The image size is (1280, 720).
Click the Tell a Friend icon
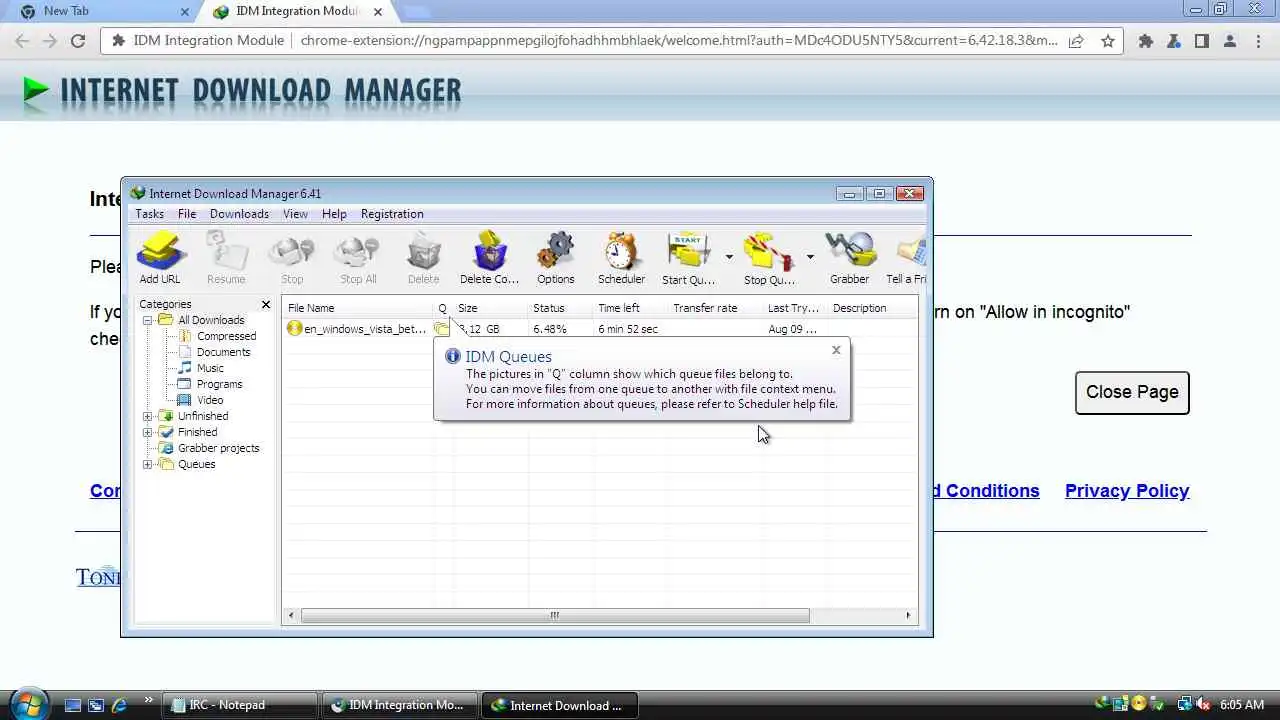coord(906,258)
